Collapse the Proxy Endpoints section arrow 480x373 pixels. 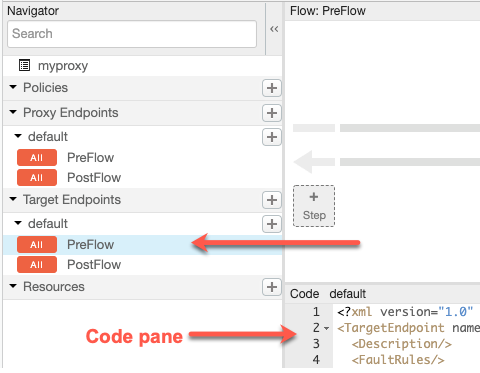pyautogui.click(x=13, y=112)
